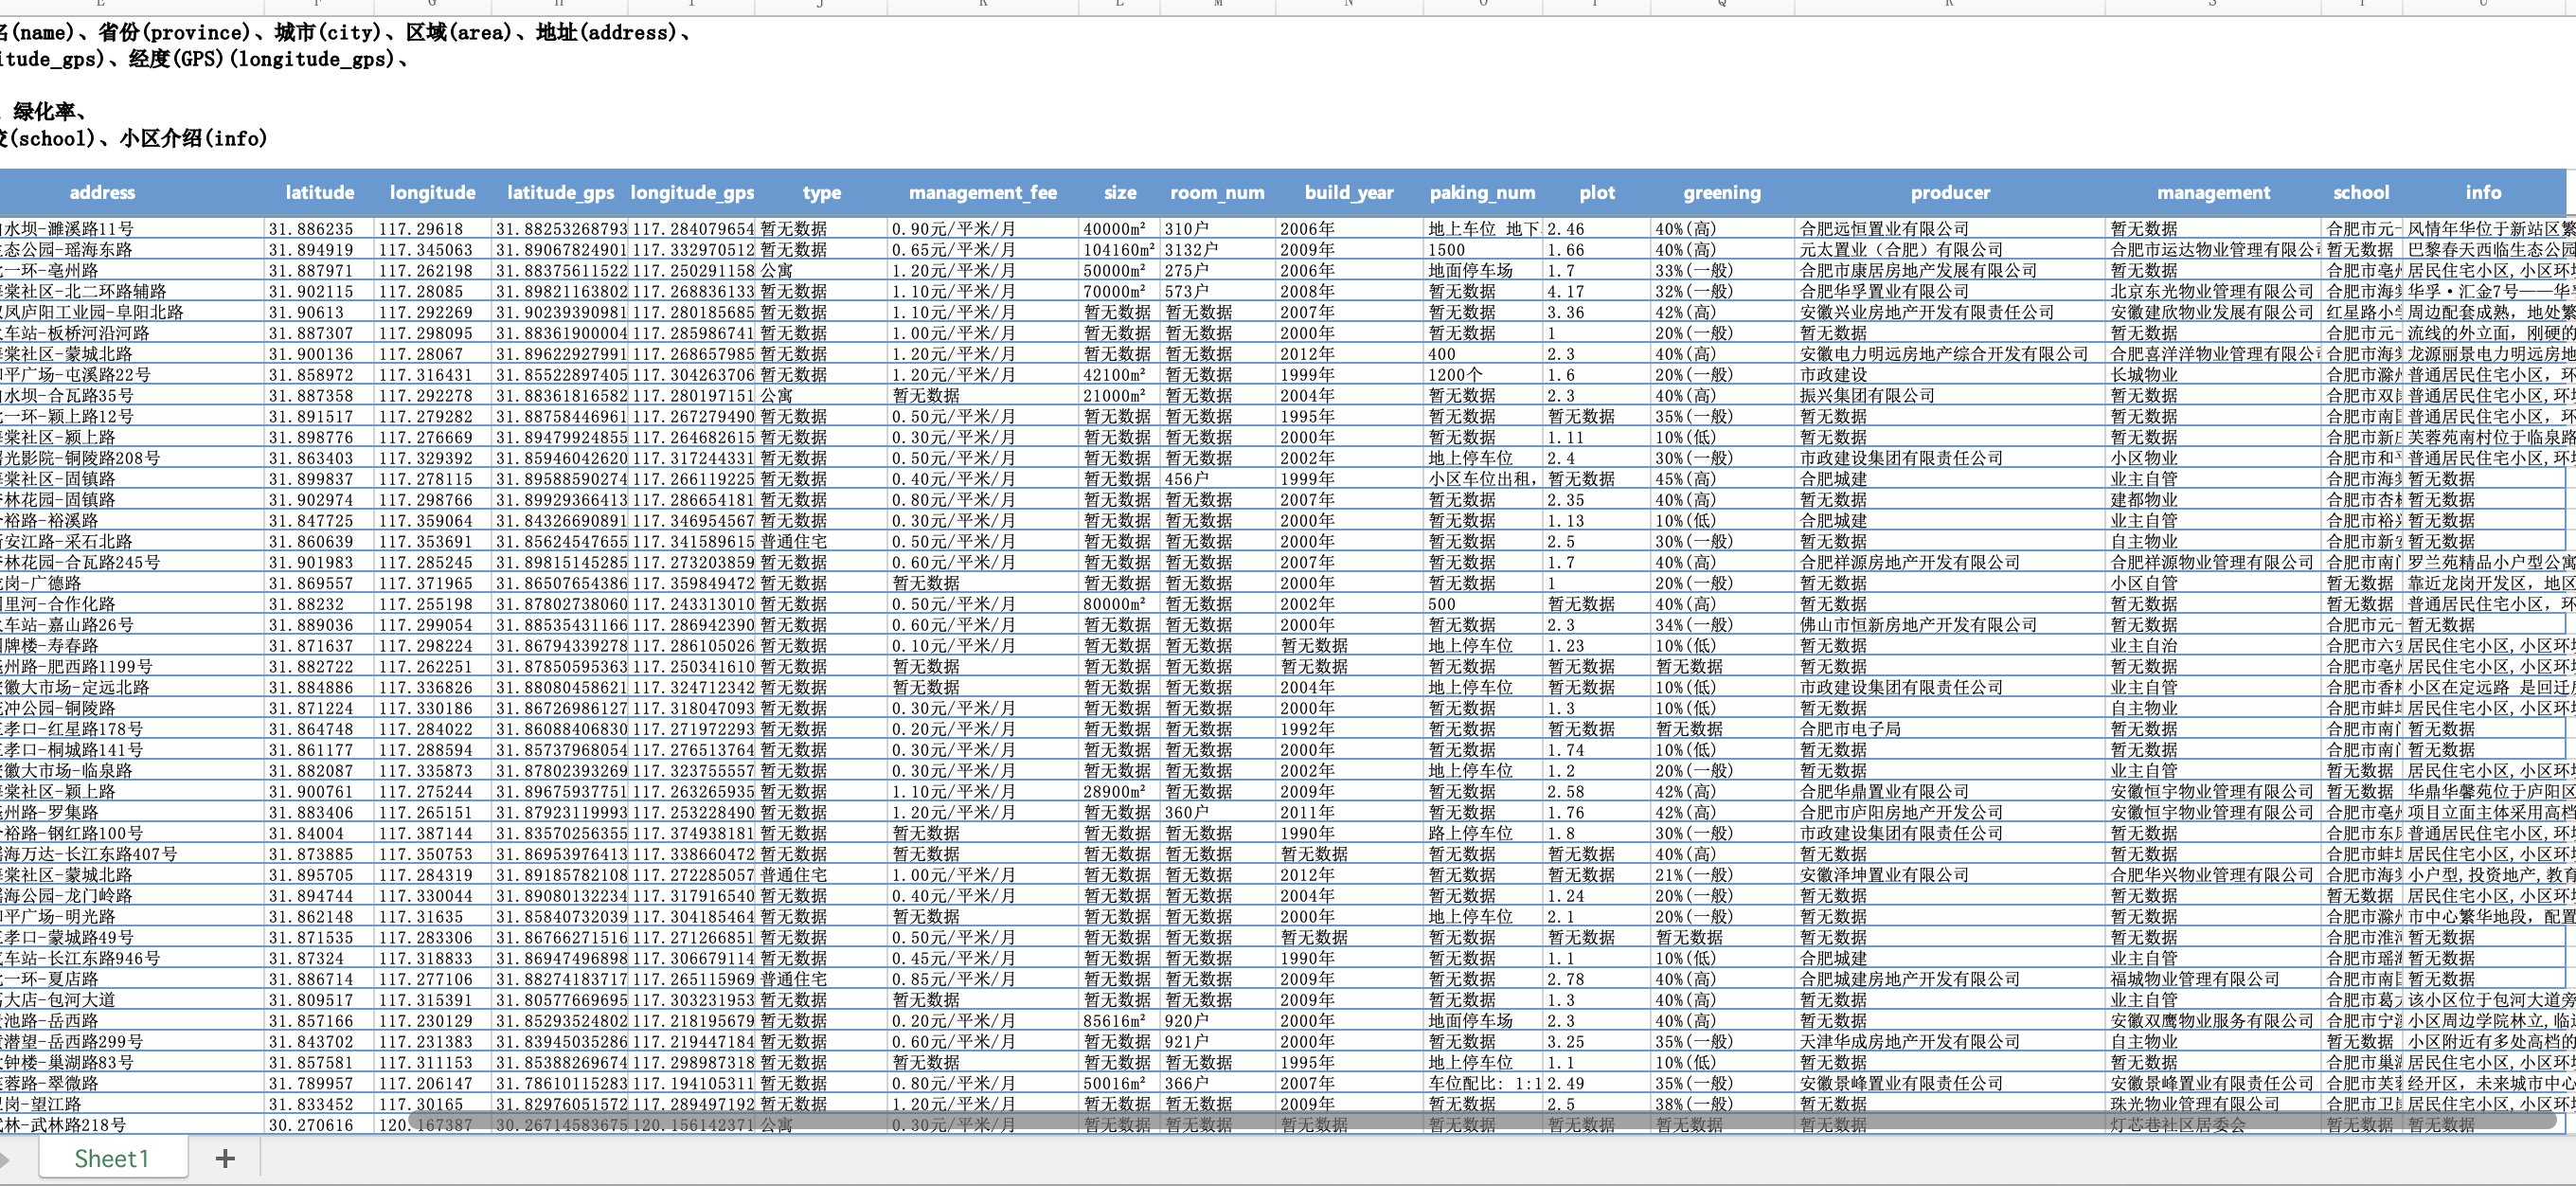
Task: Click cell with 104160m² size value
Action: tap(1118, 250)
